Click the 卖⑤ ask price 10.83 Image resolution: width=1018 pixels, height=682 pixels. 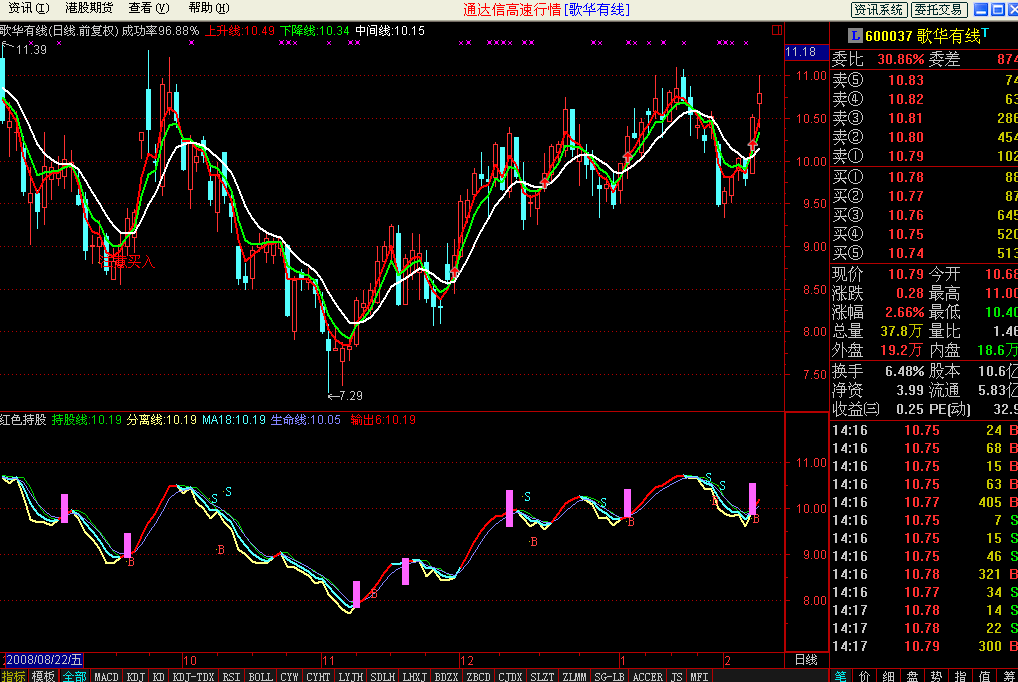[x=906, y=81]
